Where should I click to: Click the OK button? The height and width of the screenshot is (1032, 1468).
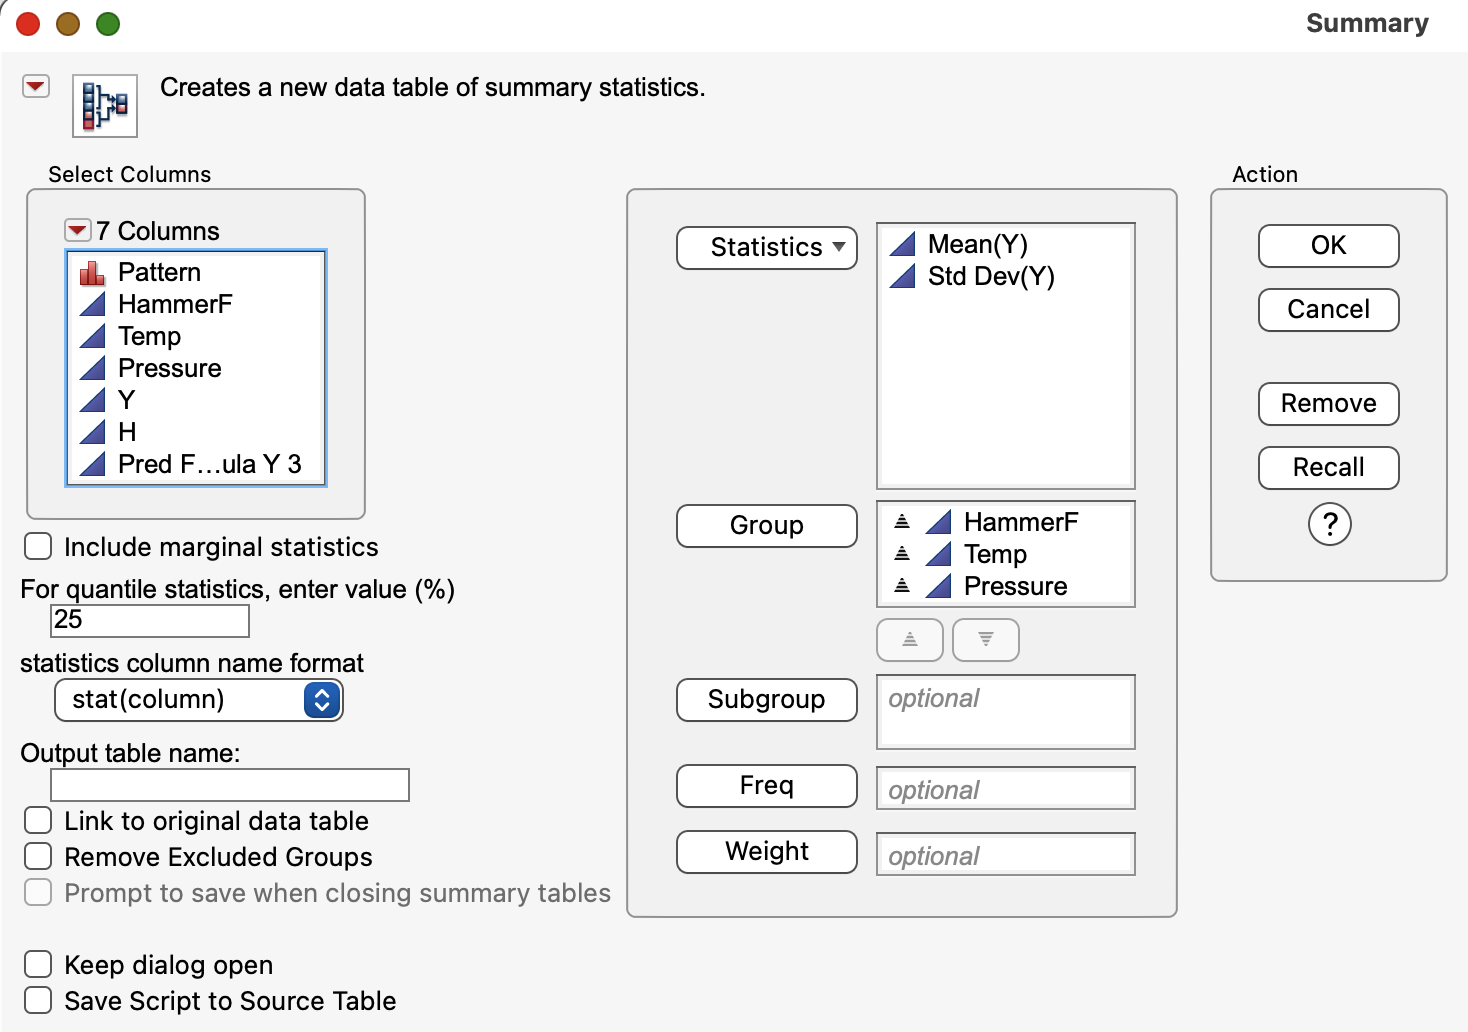1328,246
